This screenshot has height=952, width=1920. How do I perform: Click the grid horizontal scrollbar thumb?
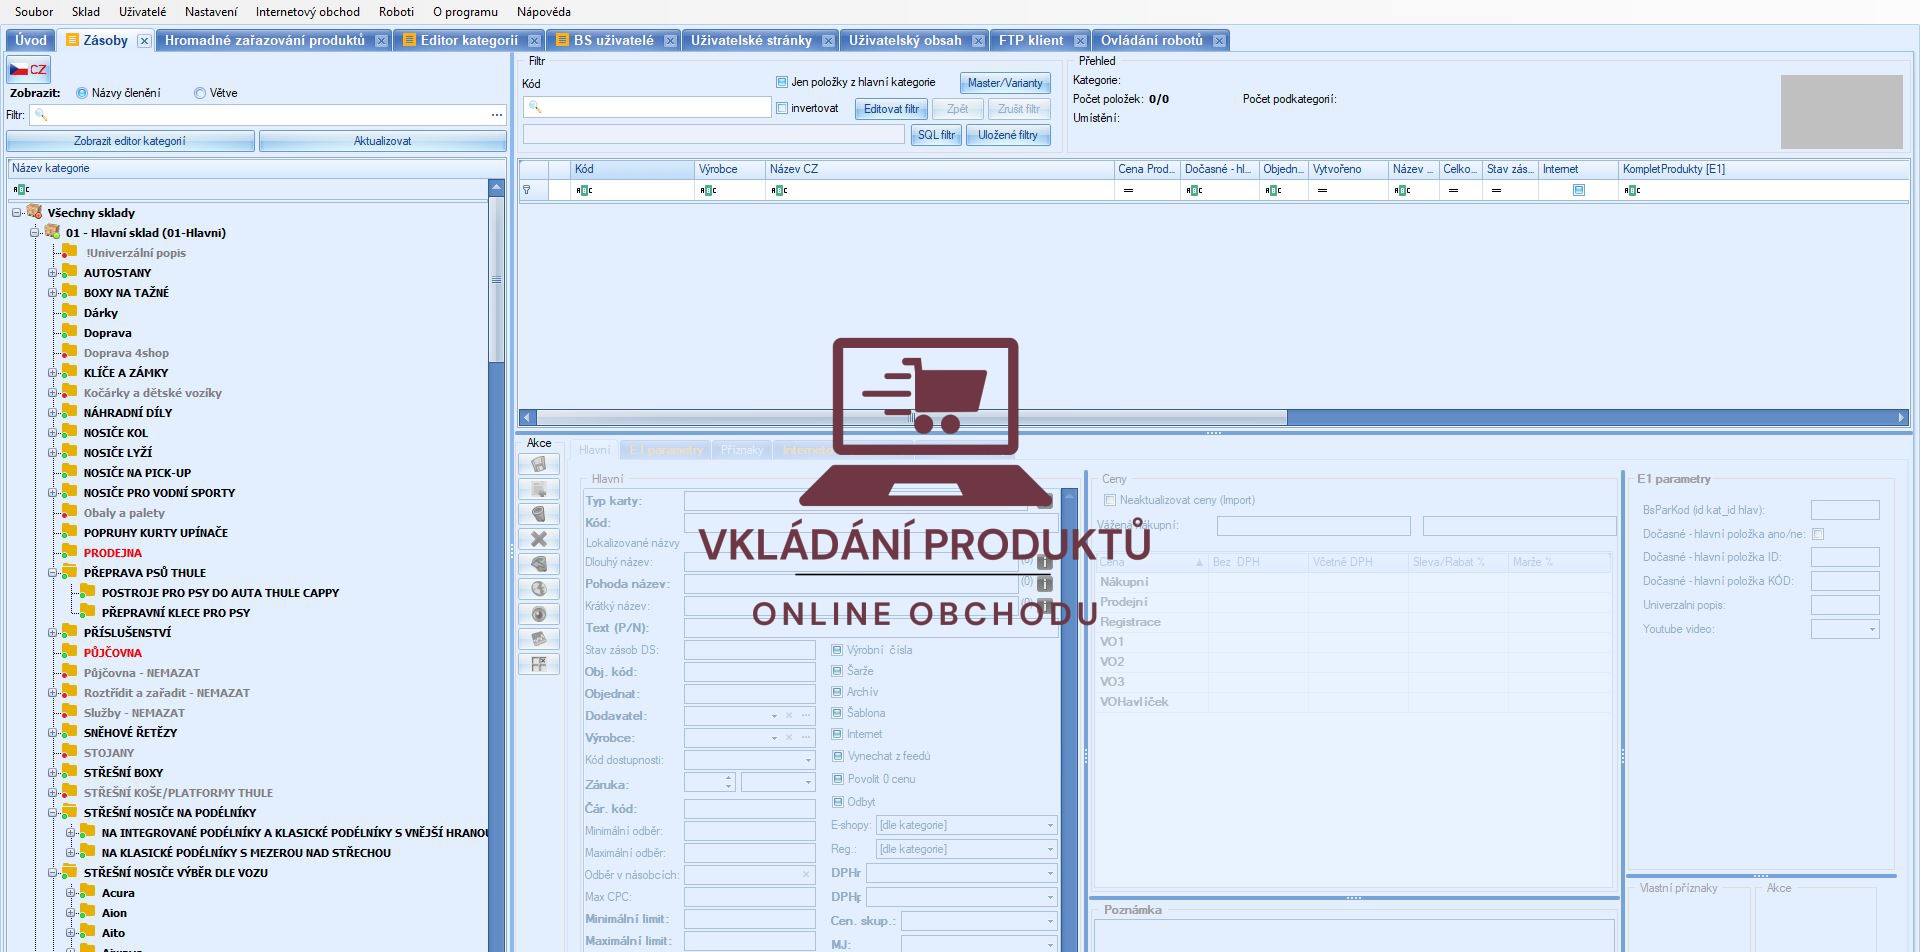point(911,417)
